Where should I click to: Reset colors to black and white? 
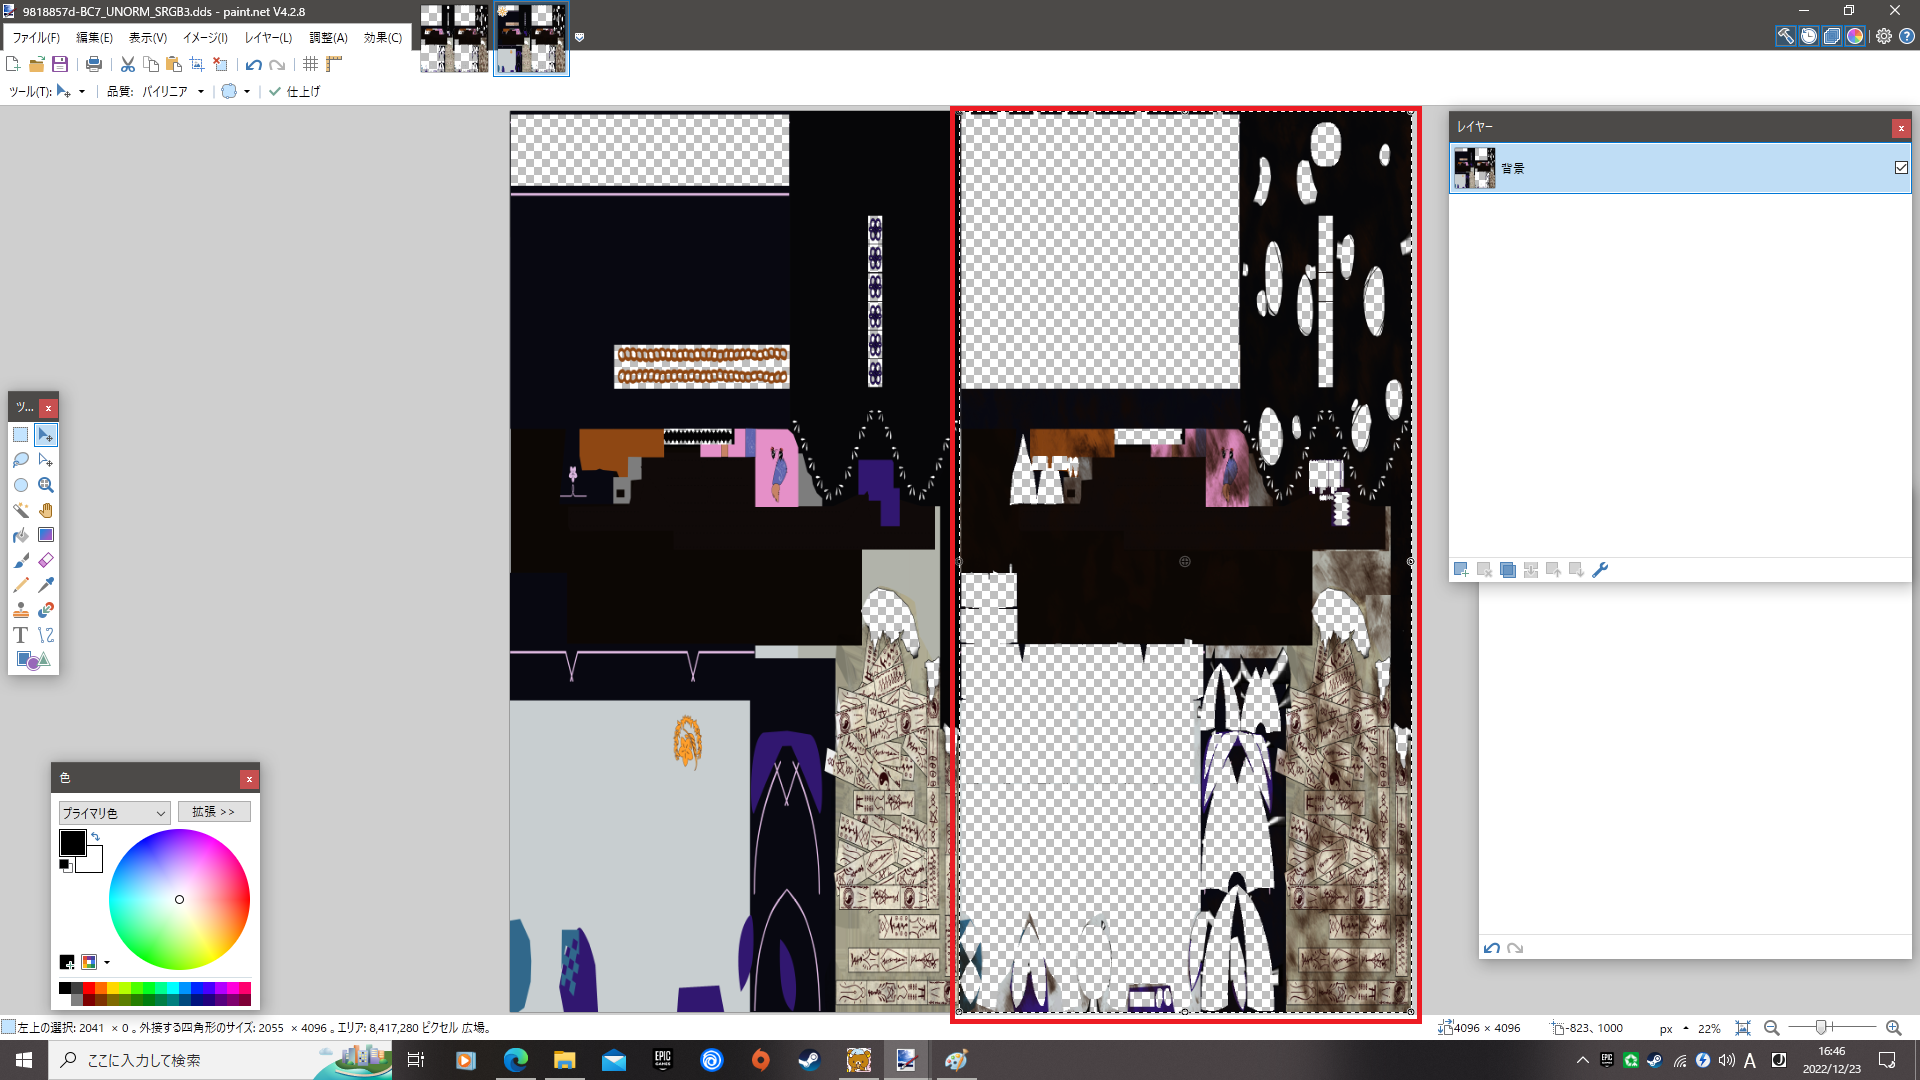[x=65, y=865]
